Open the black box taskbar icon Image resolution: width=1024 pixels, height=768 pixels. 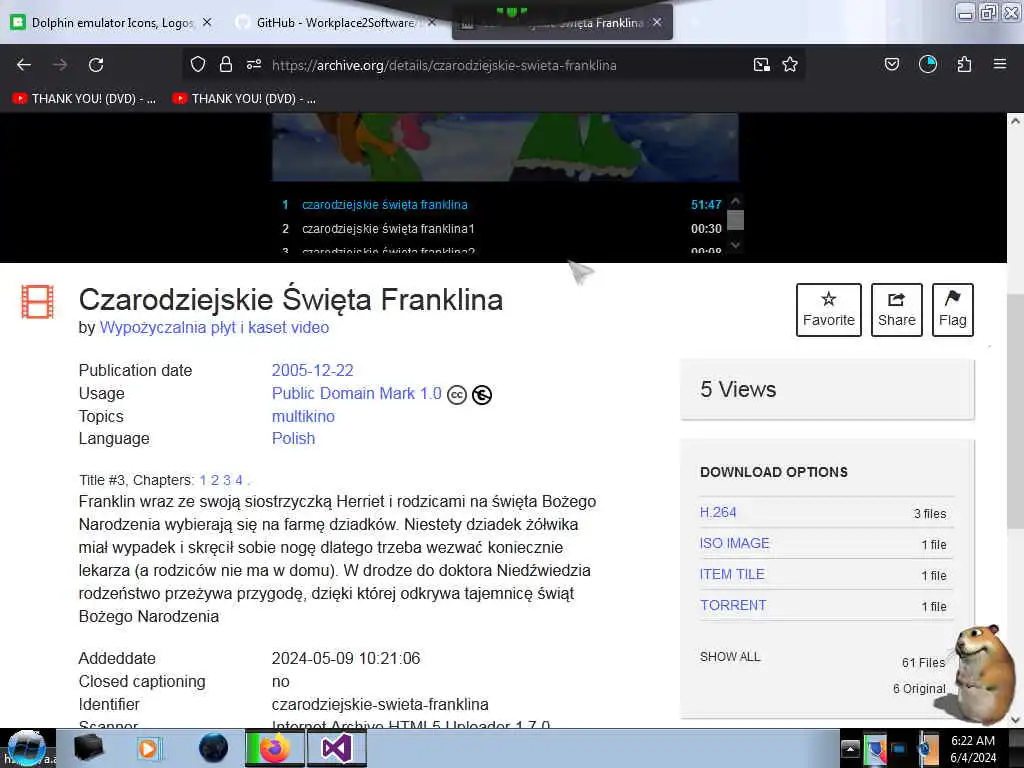click(88, 748)
